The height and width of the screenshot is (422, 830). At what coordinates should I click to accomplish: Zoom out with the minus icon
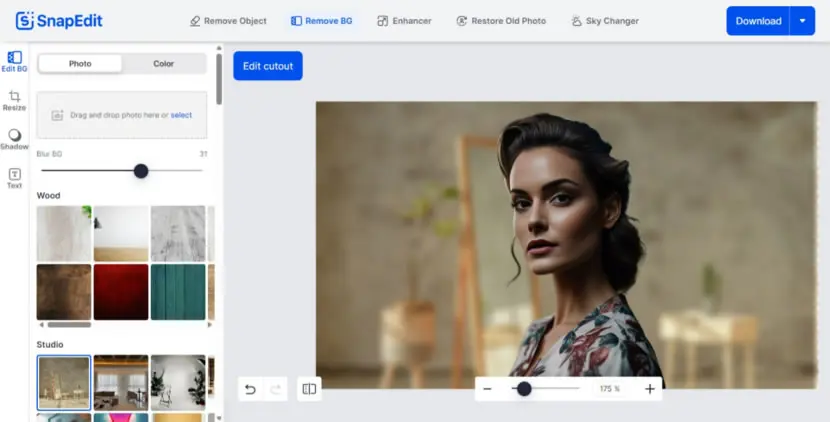coord(488,389)
